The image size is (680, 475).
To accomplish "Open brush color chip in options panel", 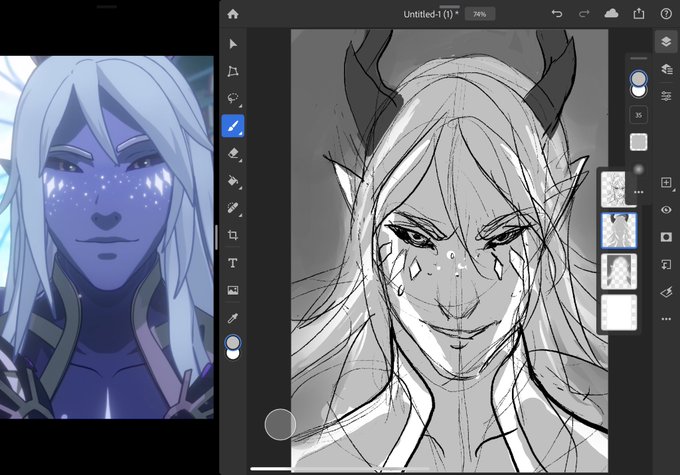I will pos(638,142).
